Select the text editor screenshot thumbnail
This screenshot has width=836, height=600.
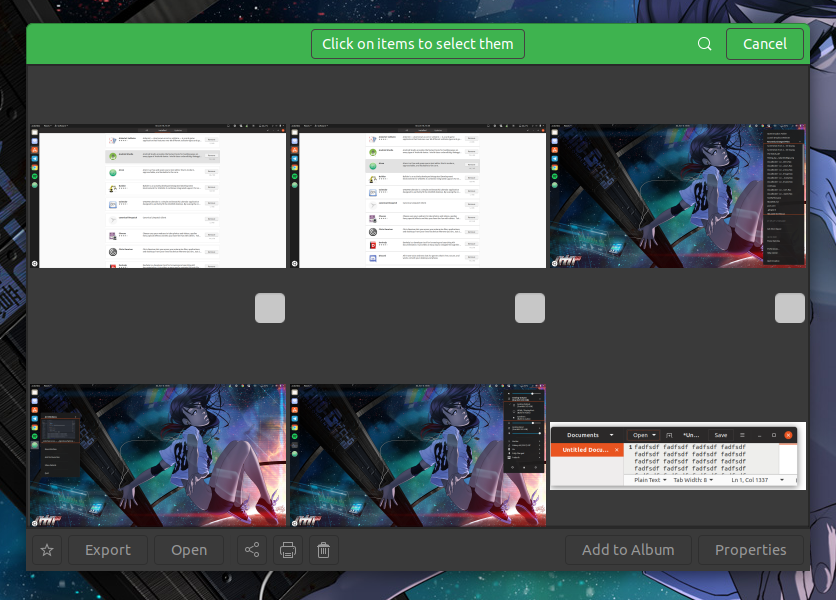pos(678,456)
